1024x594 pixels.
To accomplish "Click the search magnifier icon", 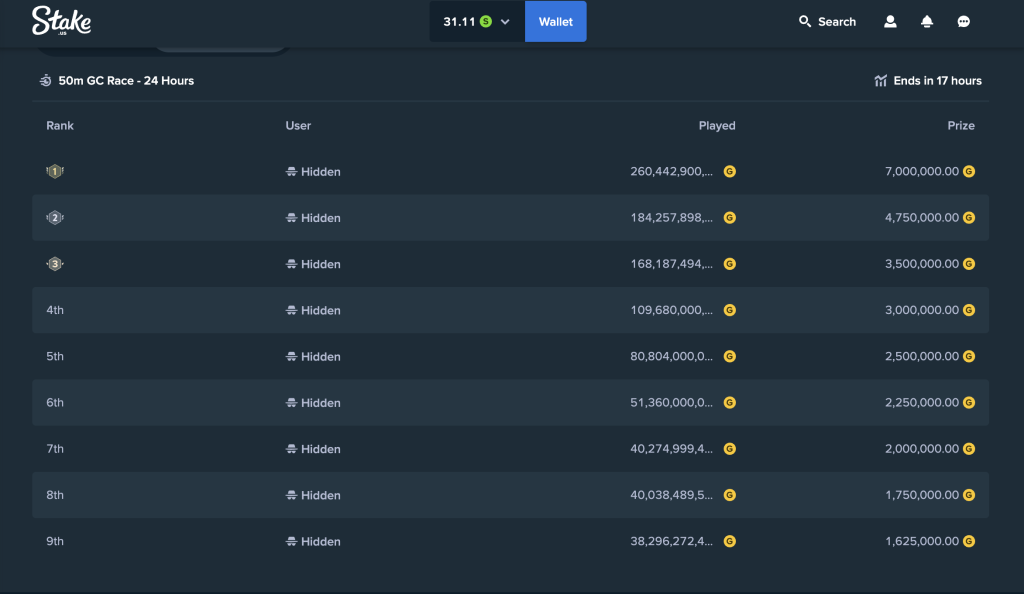I will (805, 22).
